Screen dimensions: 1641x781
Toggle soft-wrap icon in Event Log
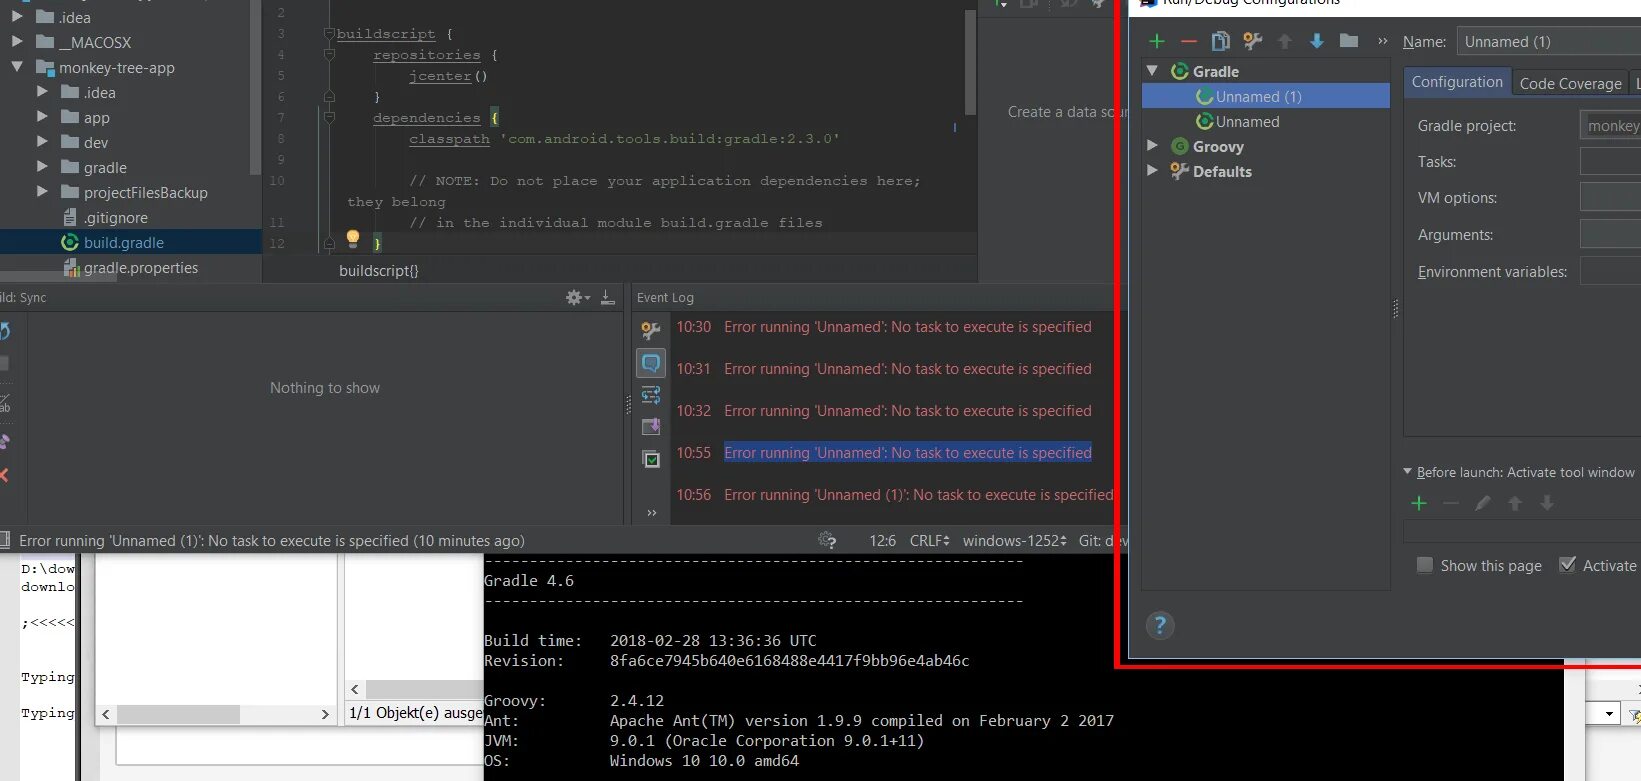pos(651,395)
